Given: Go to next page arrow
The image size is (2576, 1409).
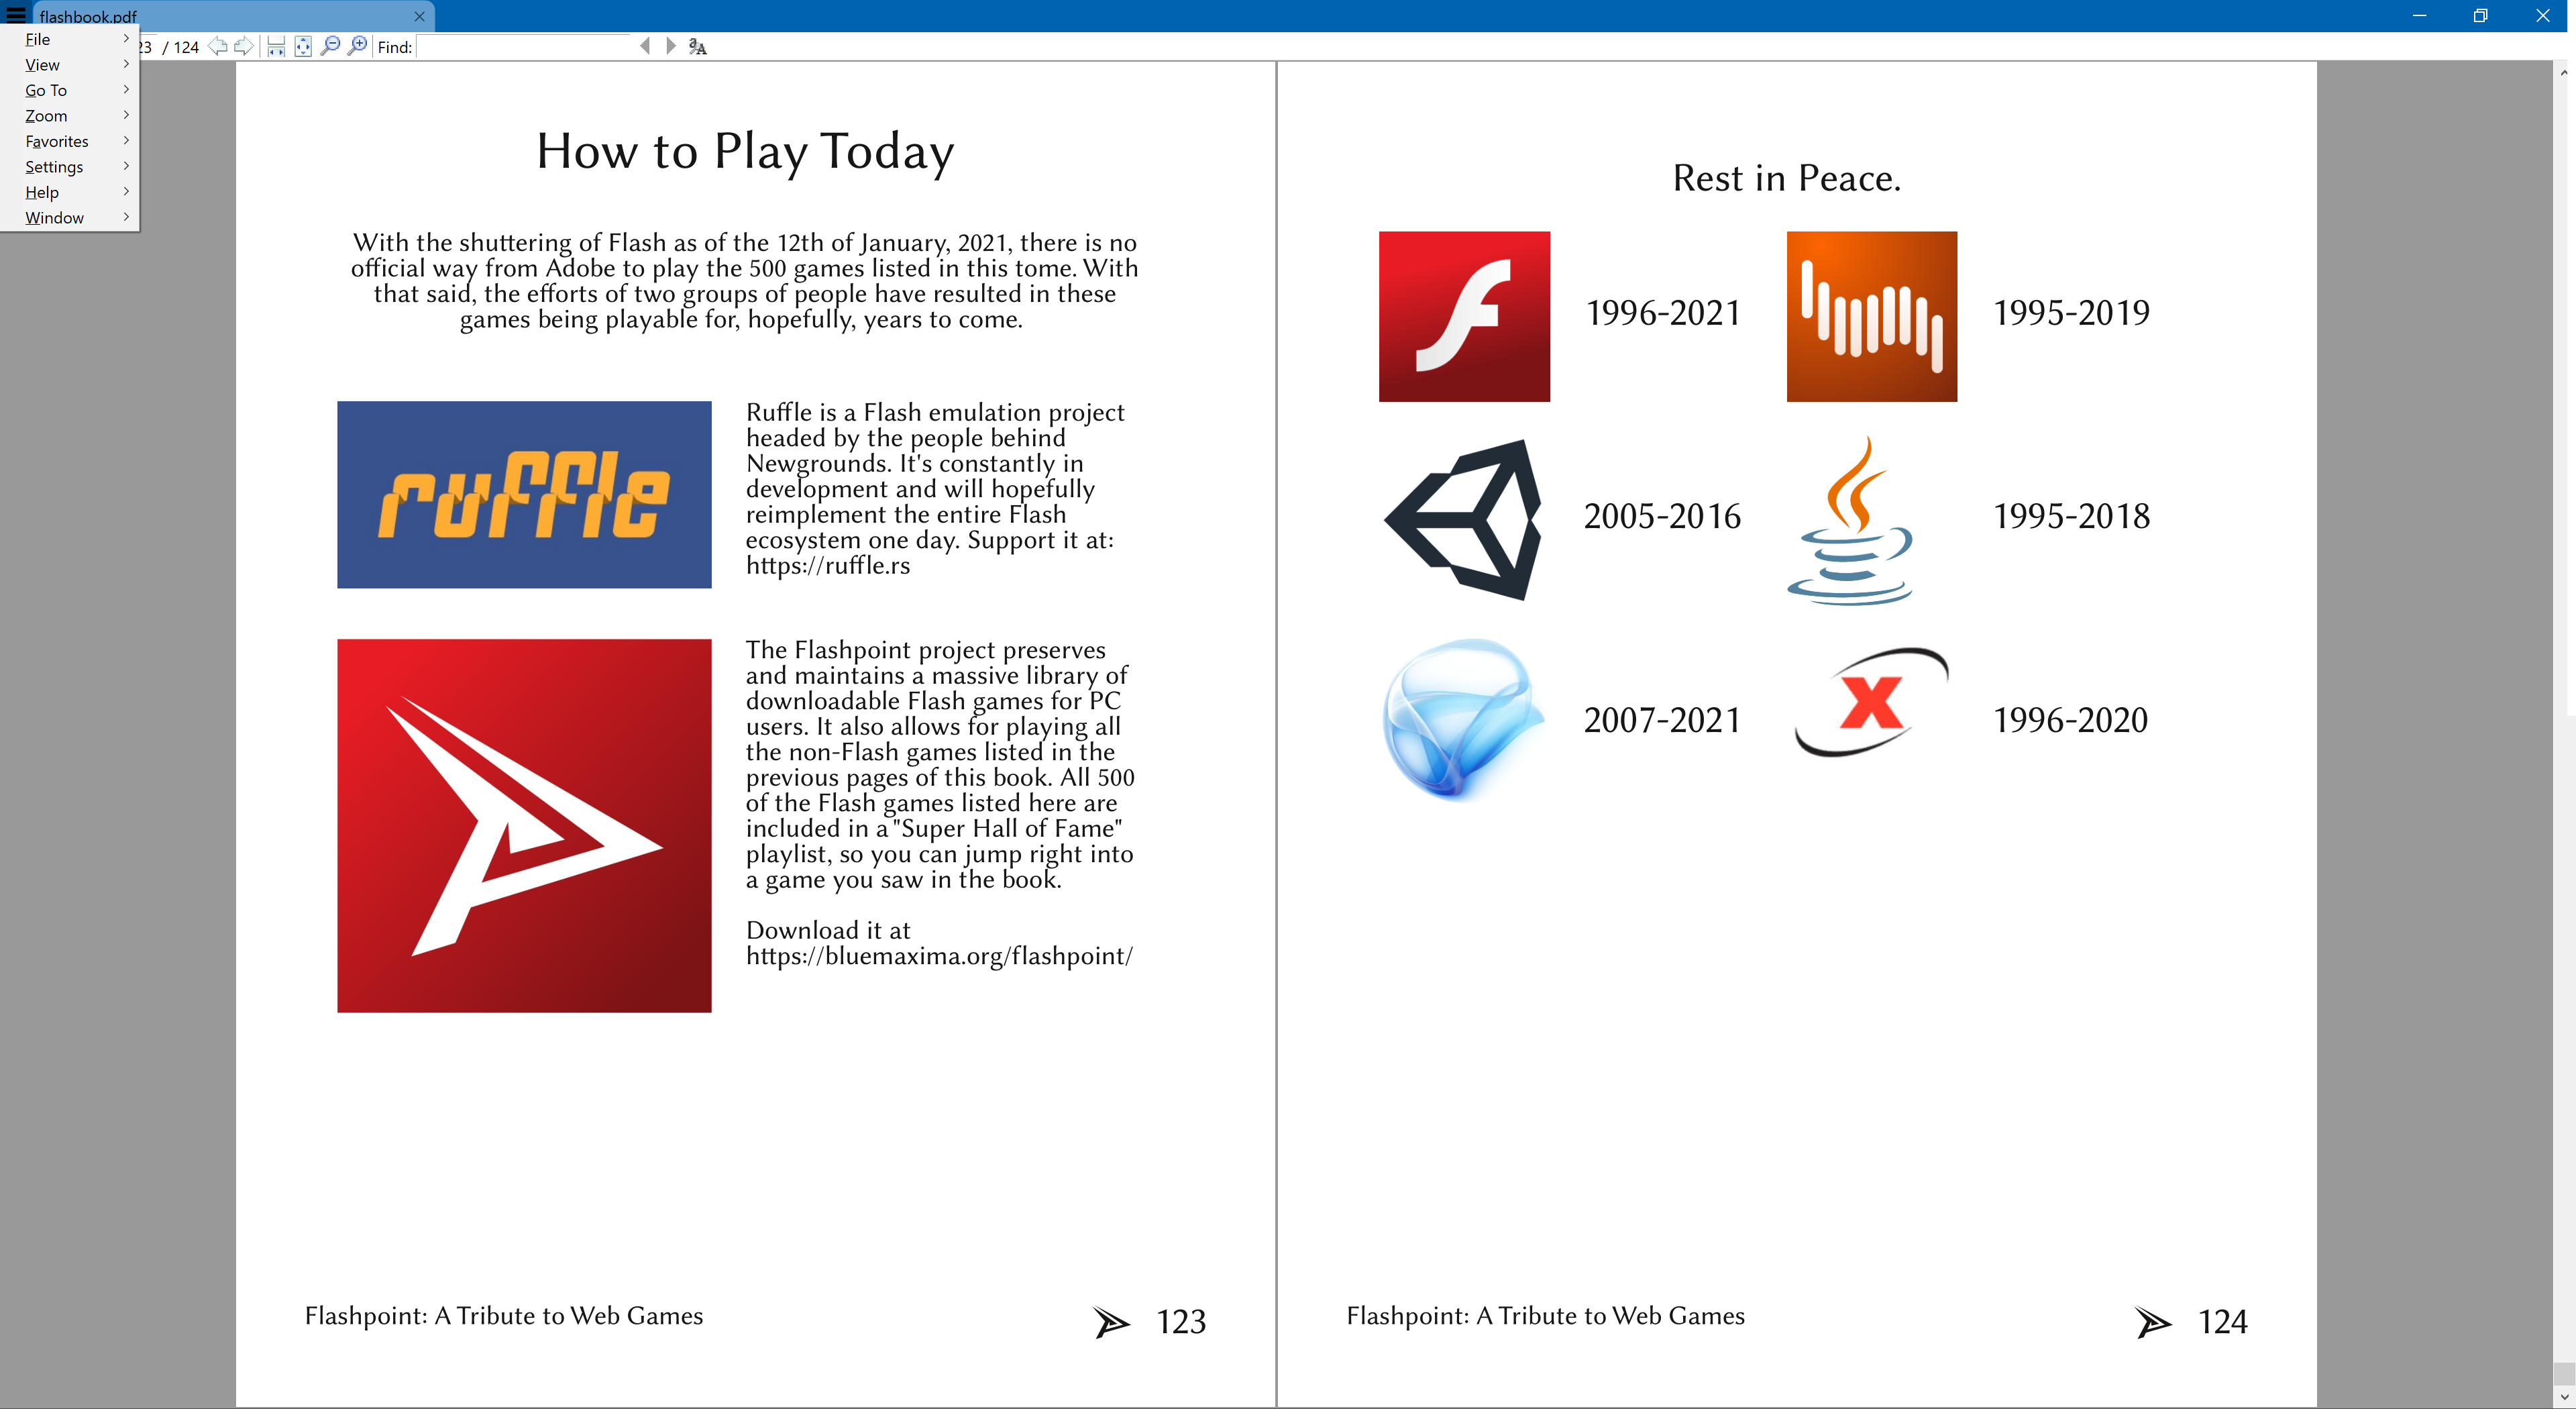Looking at the screenshot, I should coord(243,46).
